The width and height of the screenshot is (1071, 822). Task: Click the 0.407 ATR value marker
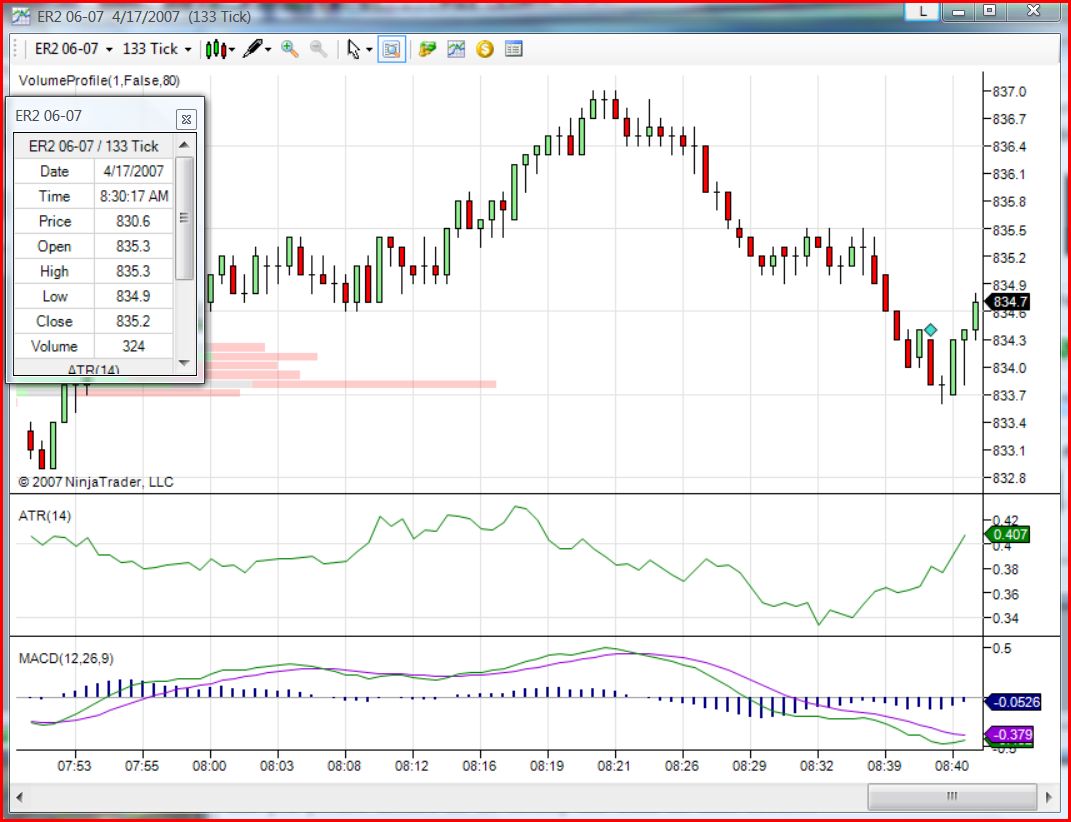tap(1006, 534)
